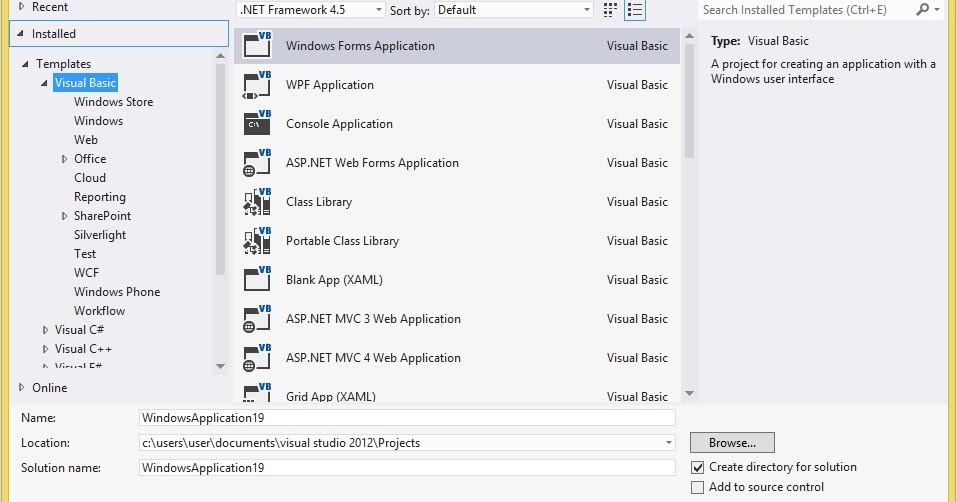The image size is (957, 502).
Task: Click the Blank App (XAML) icon
Action: point(257,280)
